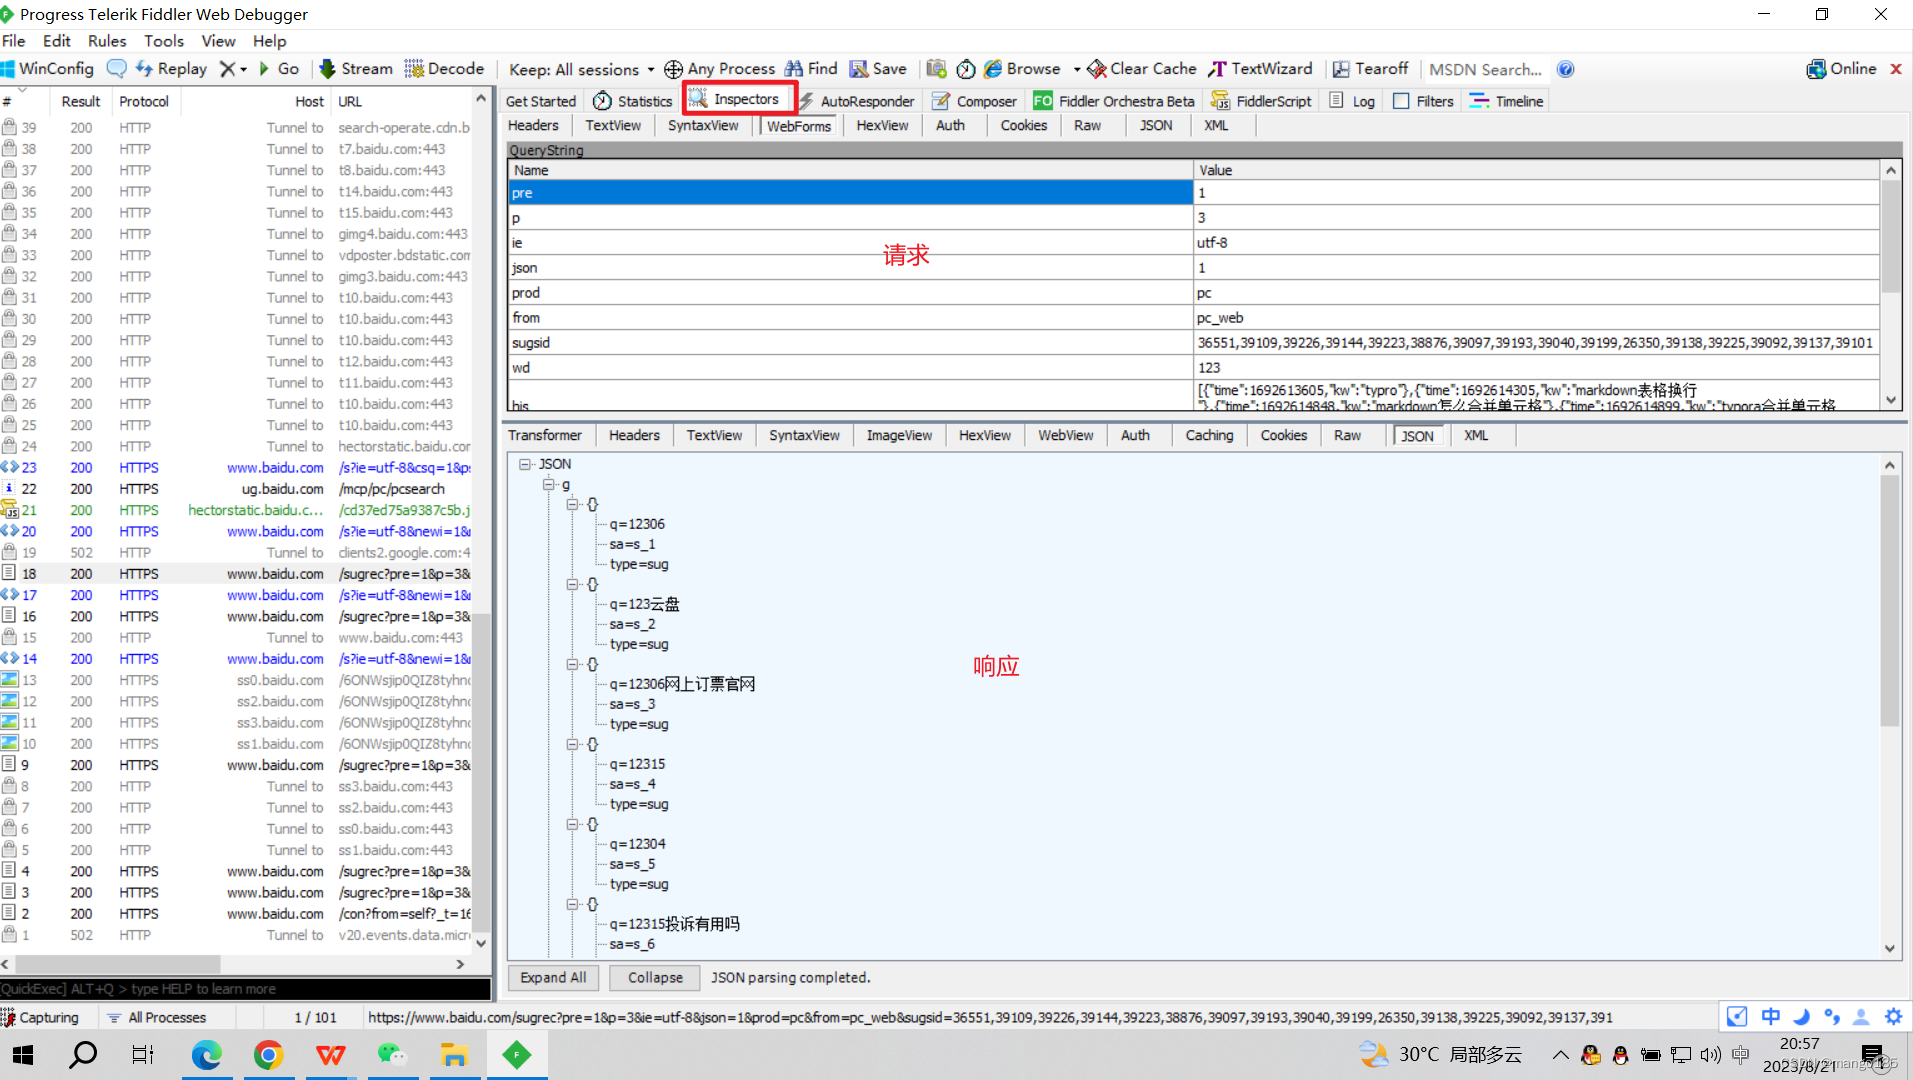Click the camera screenshot icon
Screen dimensions: 1913x1080
click(x=936, y=69)
